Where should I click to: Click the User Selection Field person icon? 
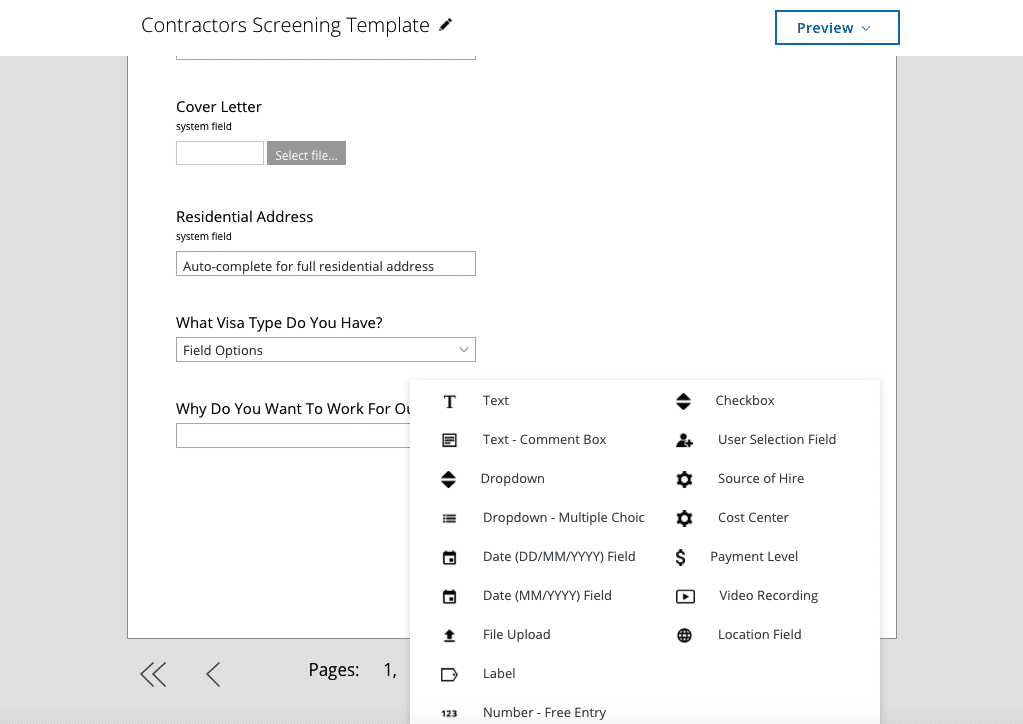pos(684,440)
